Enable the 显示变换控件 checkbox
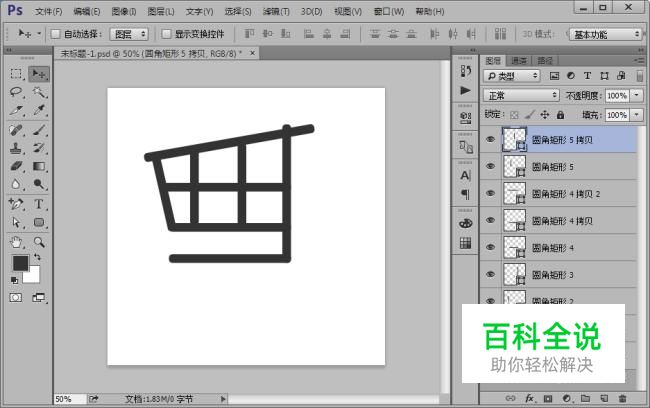The image size is (650, 408). coord(166,34)
